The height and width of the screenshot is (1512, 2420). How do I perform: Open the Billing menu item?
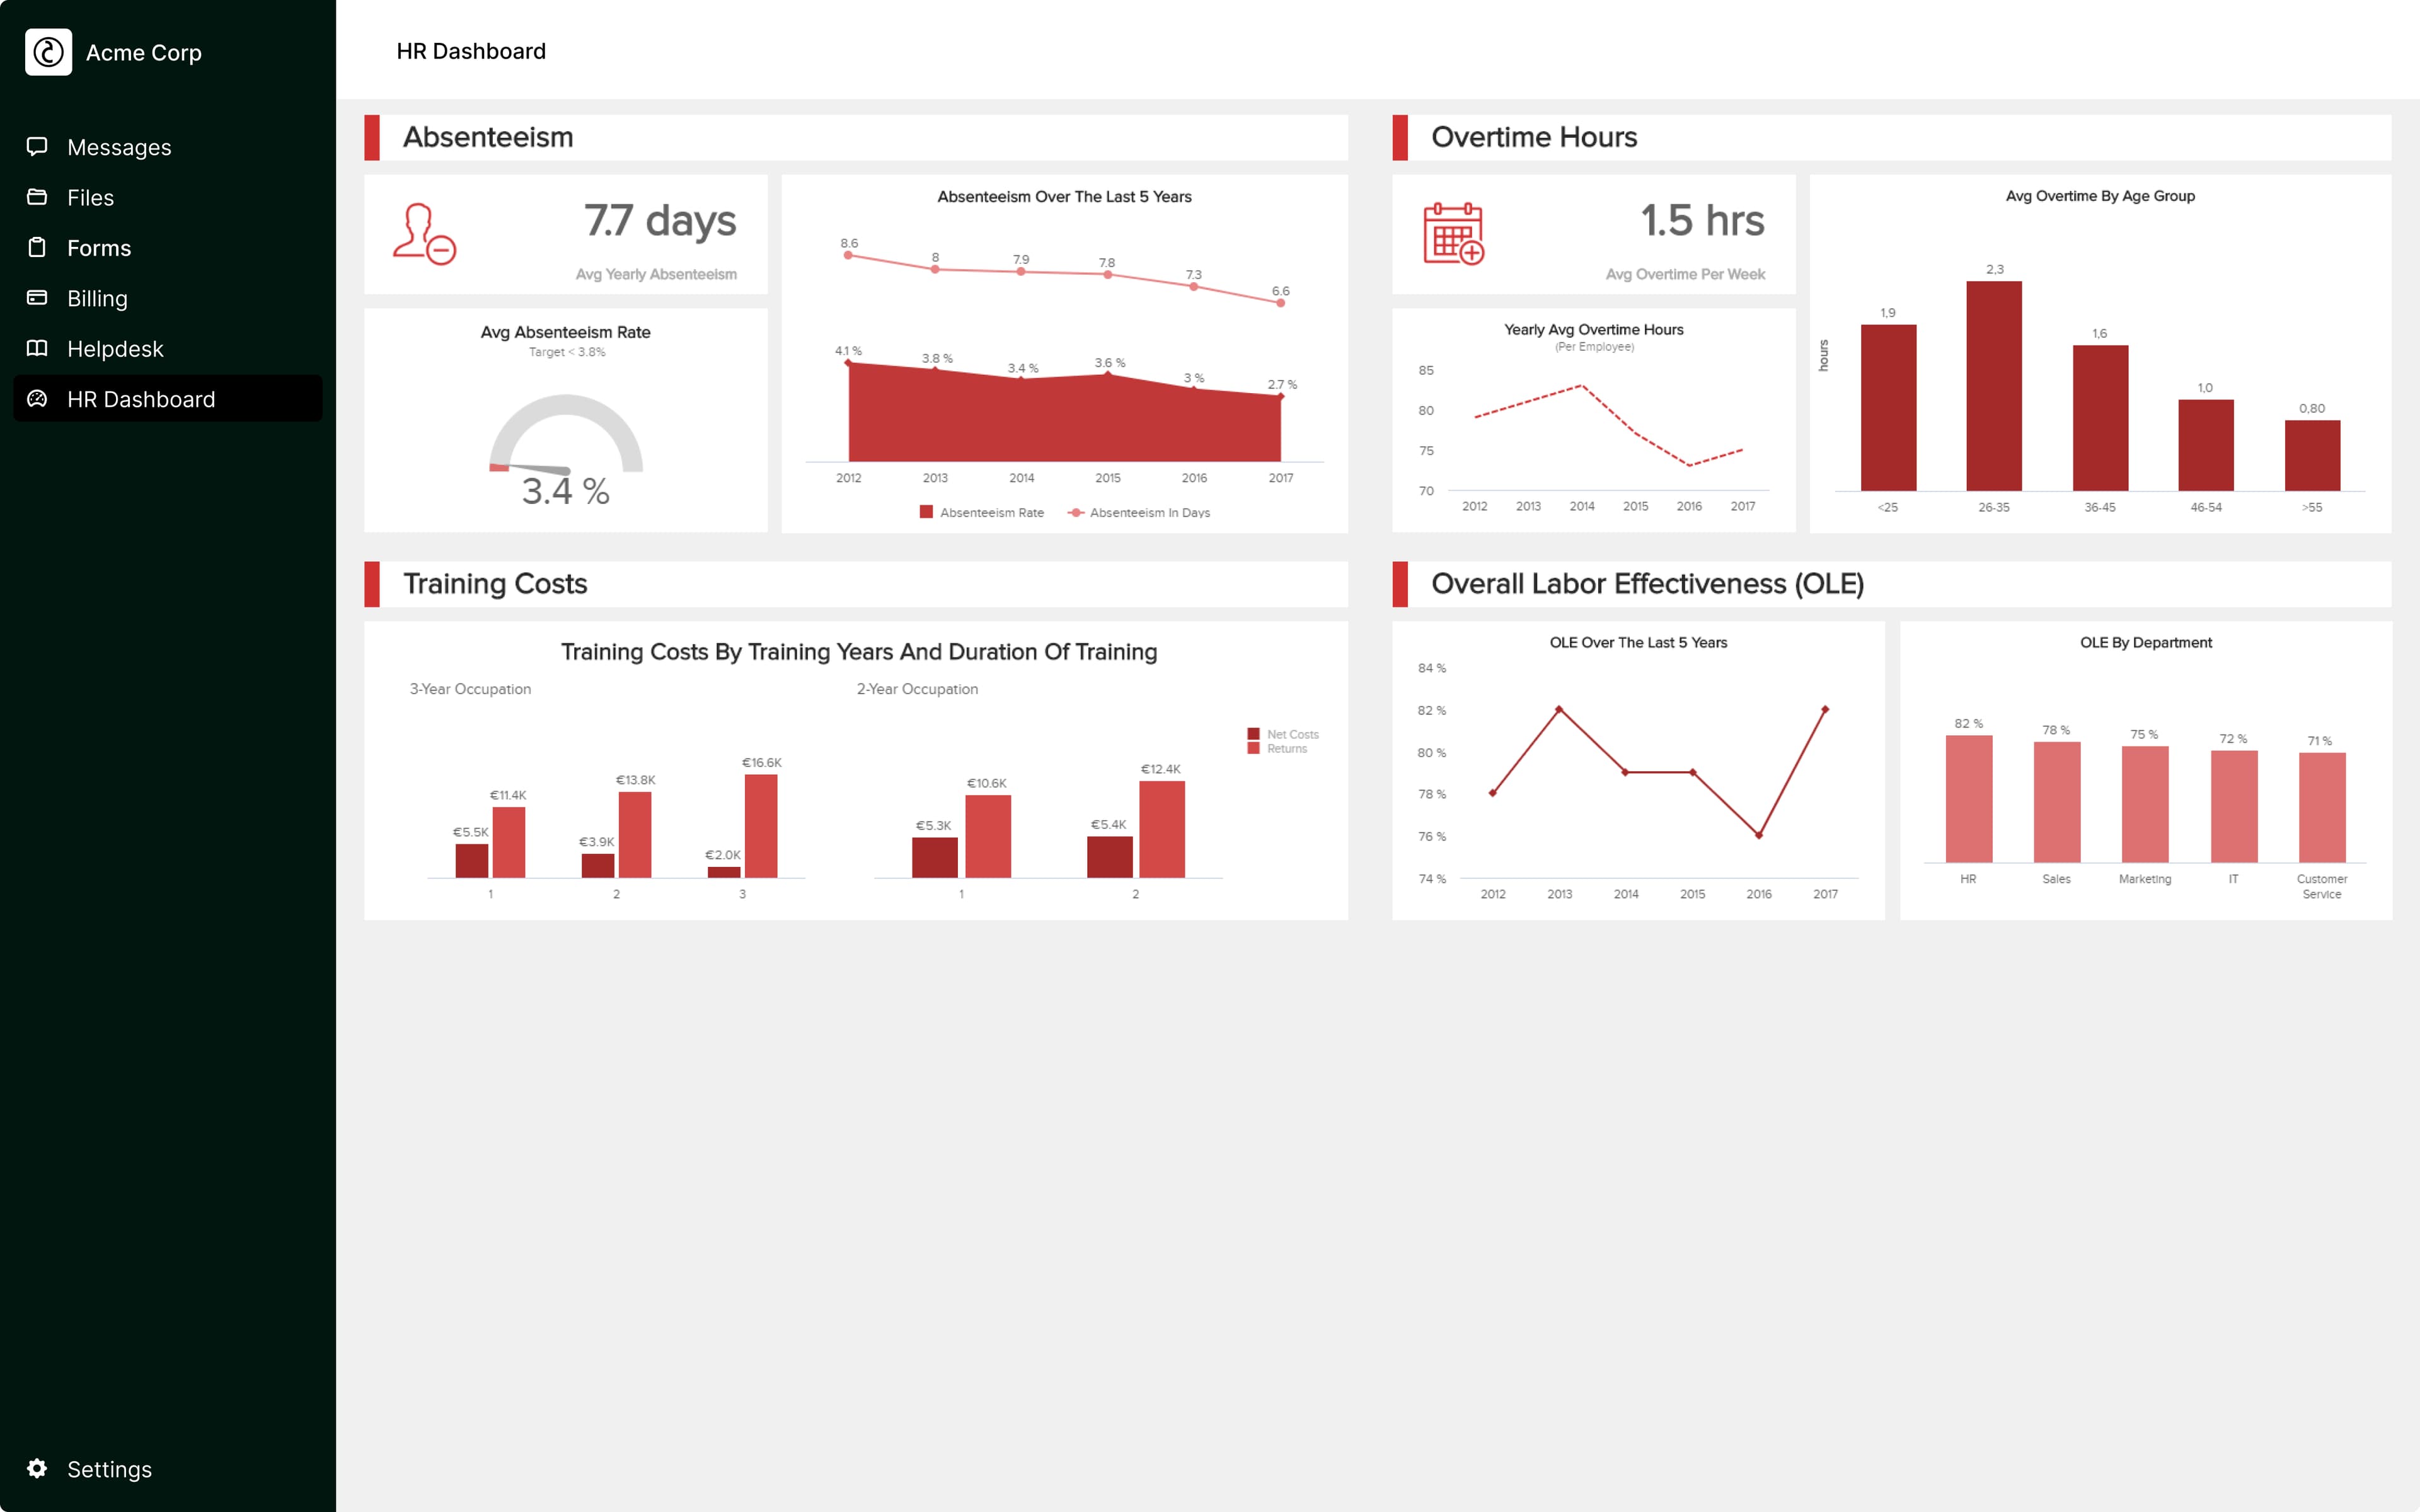pos(97,299)
